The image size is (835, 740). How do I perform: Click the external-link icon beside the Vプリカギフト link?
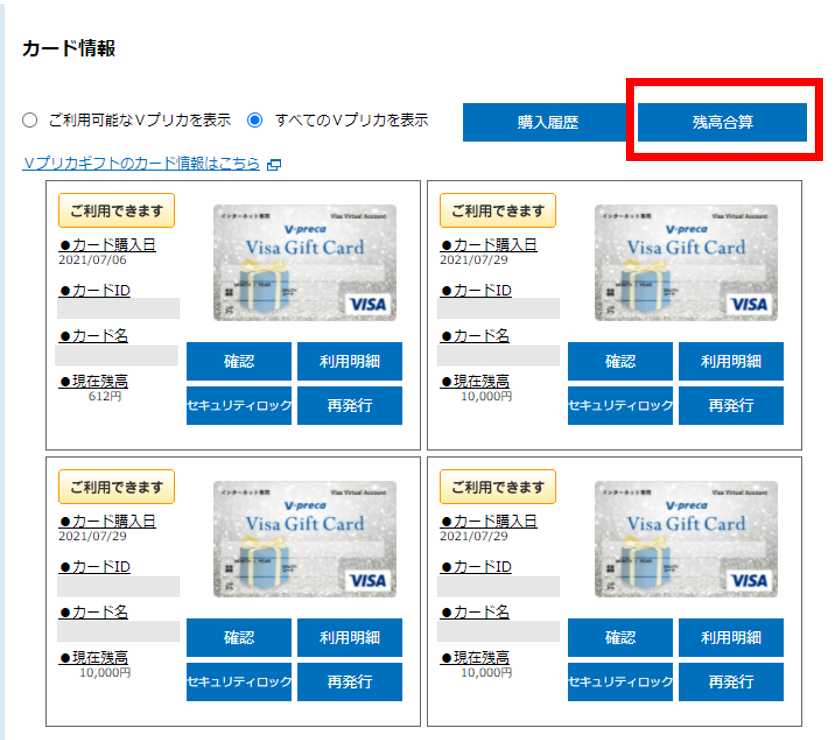coord(274,165)
